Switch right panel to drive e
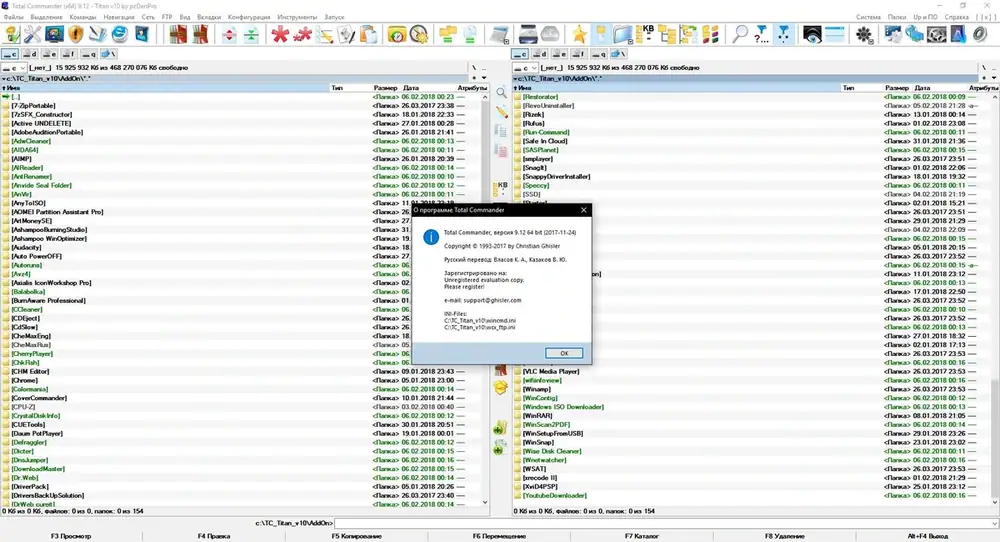The width and height of the screenshot is (1000, 542). [559, 54]
